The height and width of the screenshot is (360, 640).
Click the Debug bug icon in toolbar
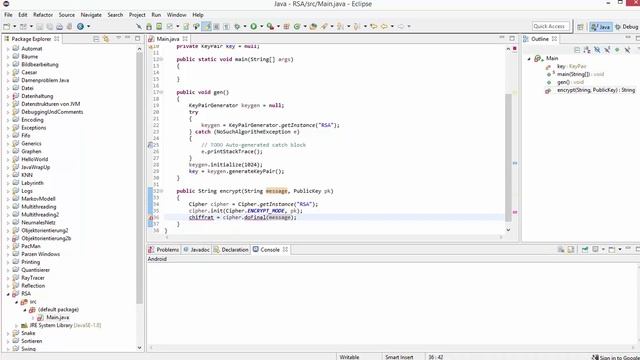tap(237, 27)
